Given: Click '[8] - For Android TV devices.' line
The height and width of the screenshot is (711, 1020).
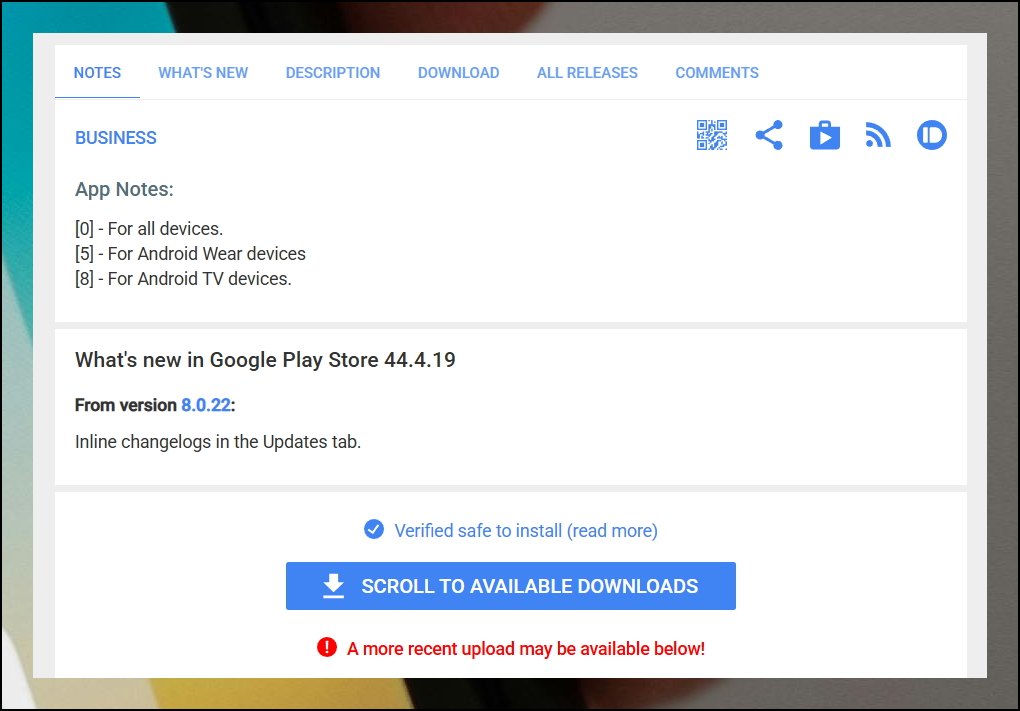Looking at the screenshot, I should 183,278.
